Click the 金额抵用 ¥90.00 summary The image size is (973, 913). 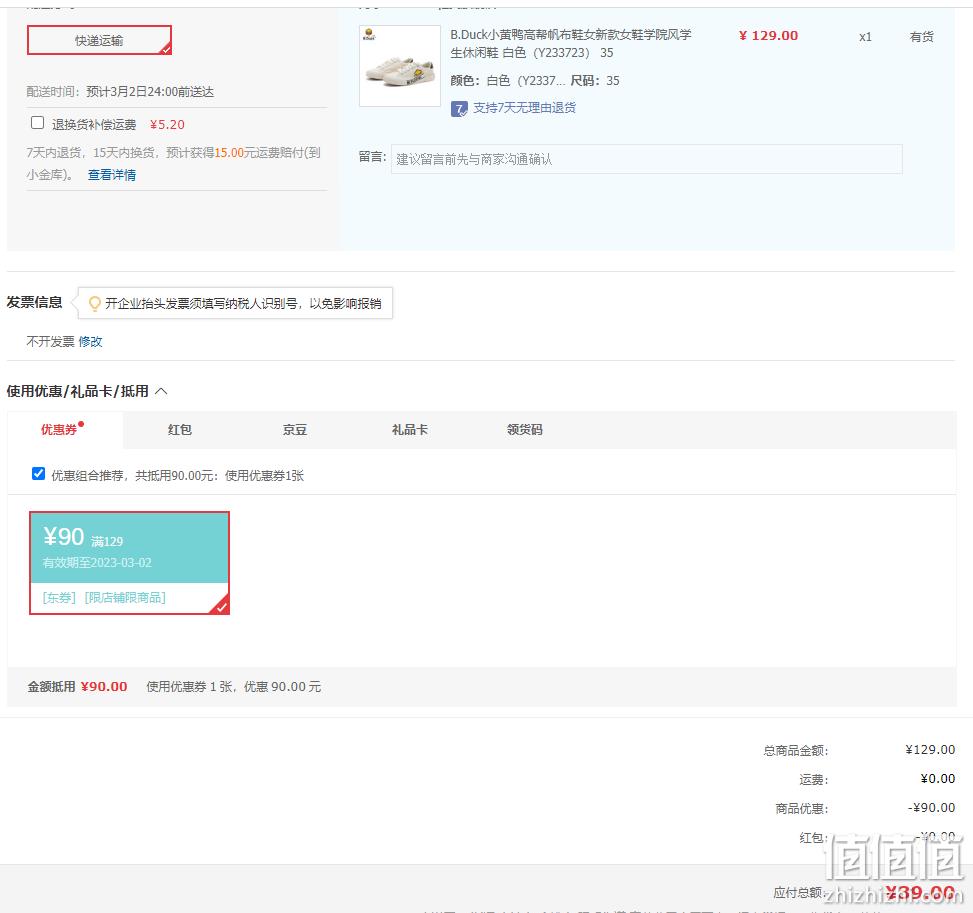tap(78, 686)
